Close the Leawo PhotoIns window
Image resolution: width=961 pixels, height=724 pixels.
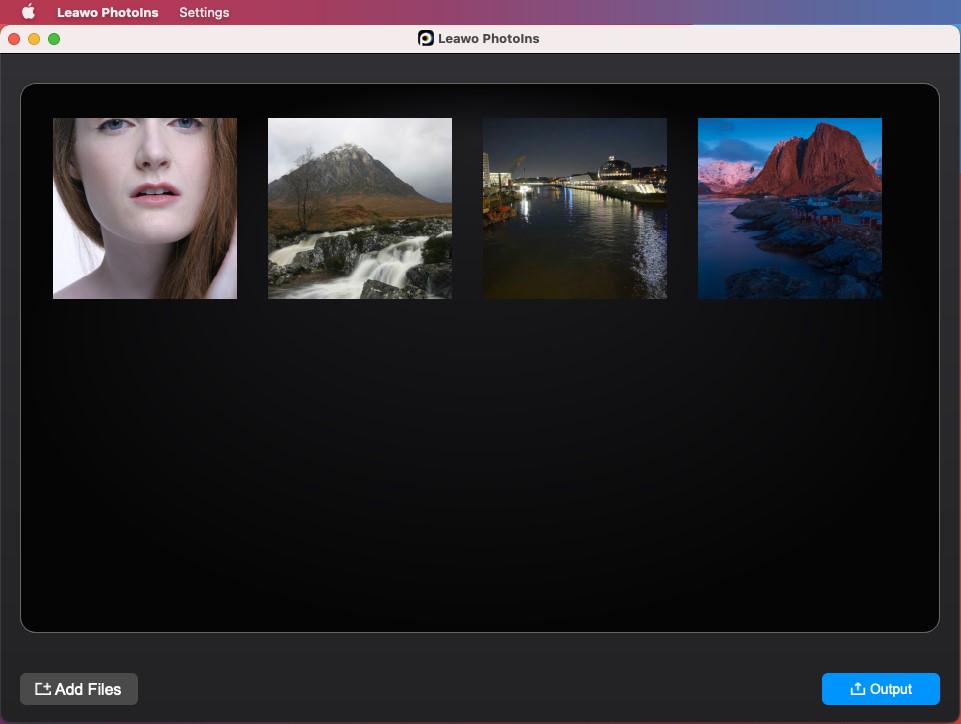(x=14, y=39)
